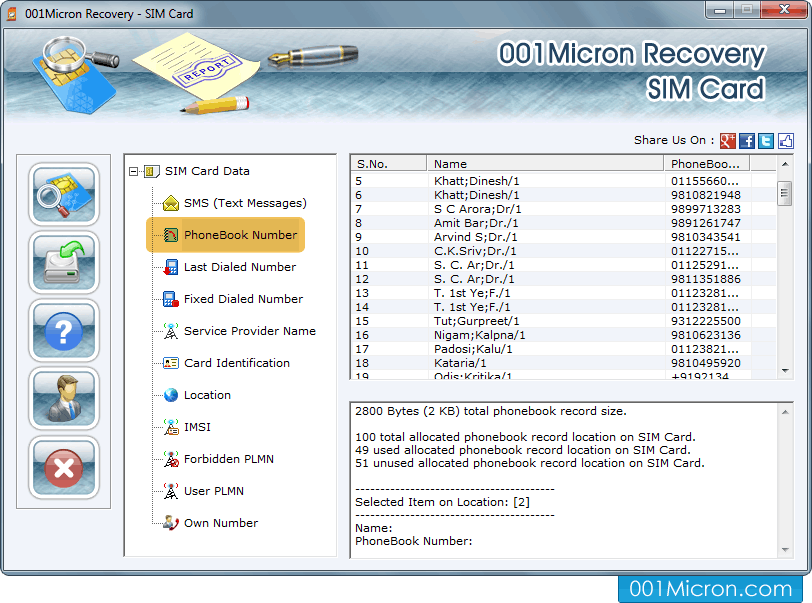Click the phonebook list scroll down arrow

(x=785, y=370)
